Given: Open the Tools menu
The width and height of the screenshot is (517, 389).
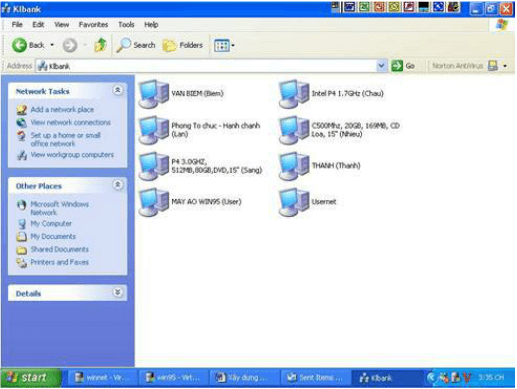Looking at the screenshot, I should pos(126,24).
